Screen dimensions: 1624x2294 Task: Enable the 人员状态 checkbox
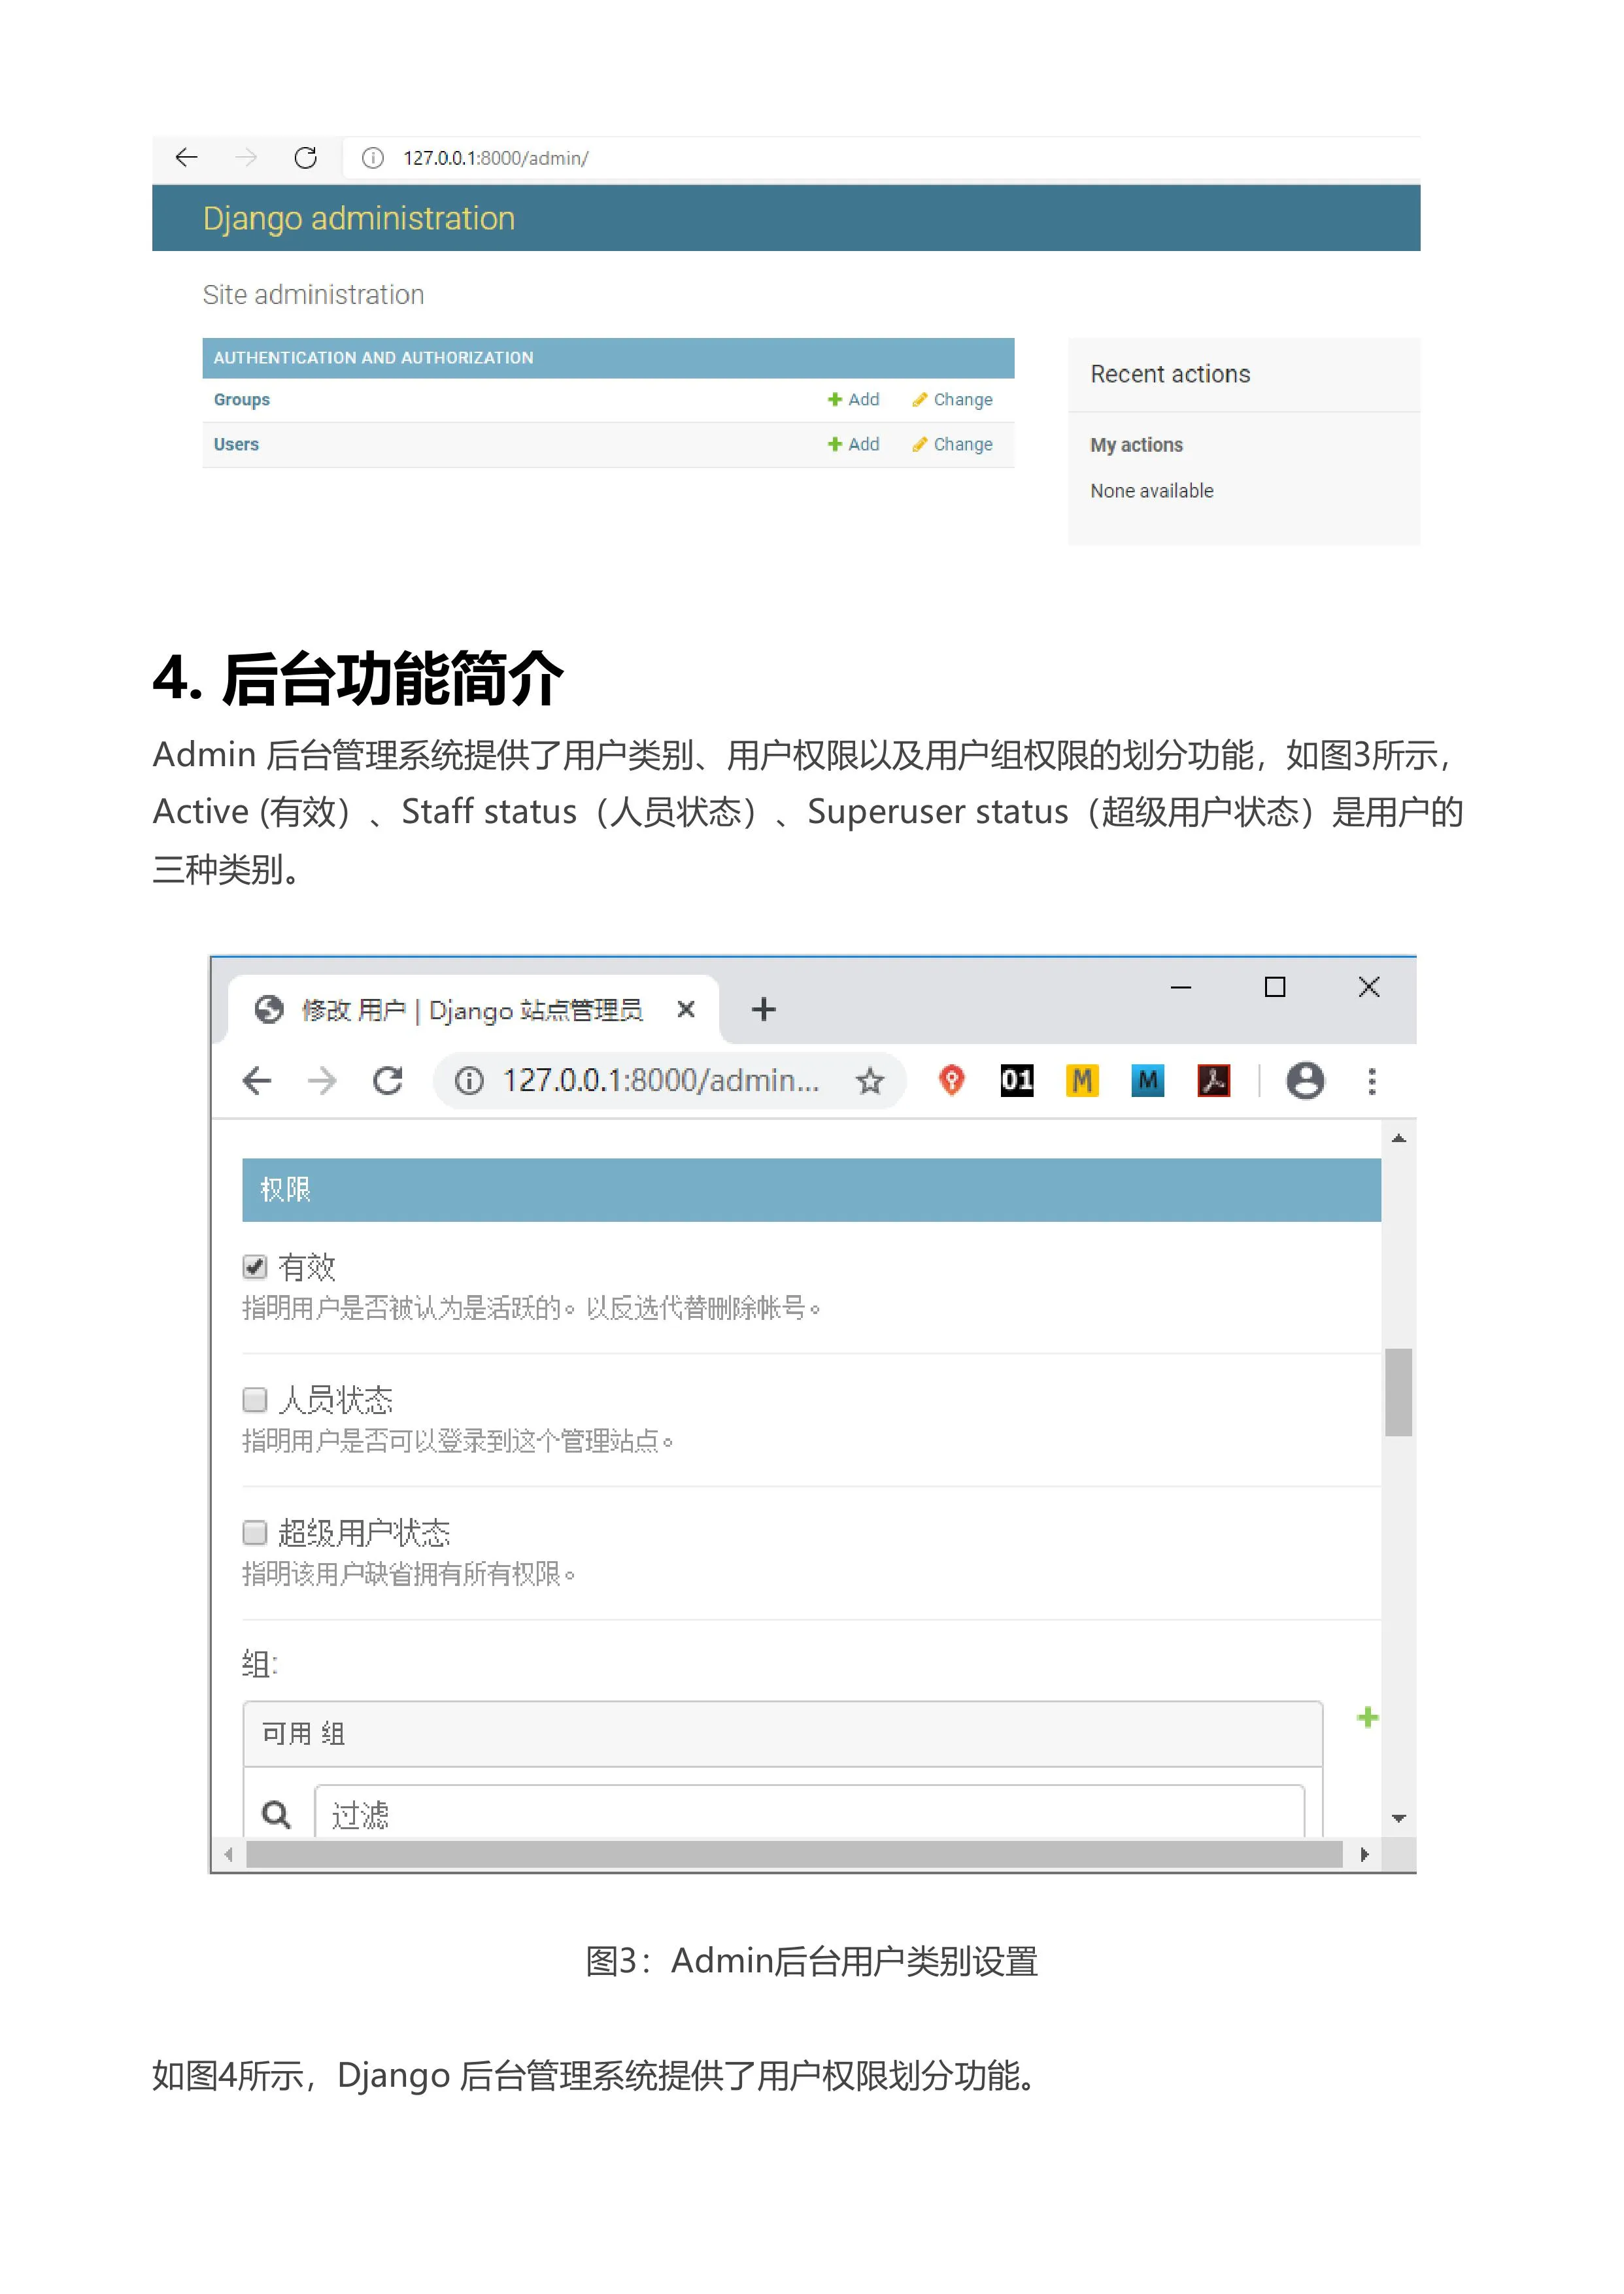pos(255,1399)
